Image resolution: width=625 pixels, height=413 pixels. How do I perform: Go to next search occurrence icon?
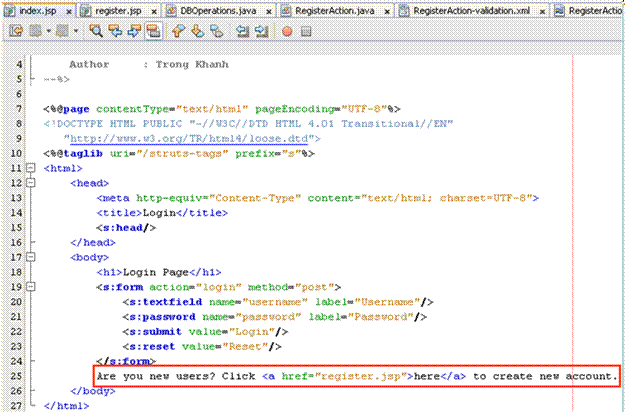coord(134,31)
